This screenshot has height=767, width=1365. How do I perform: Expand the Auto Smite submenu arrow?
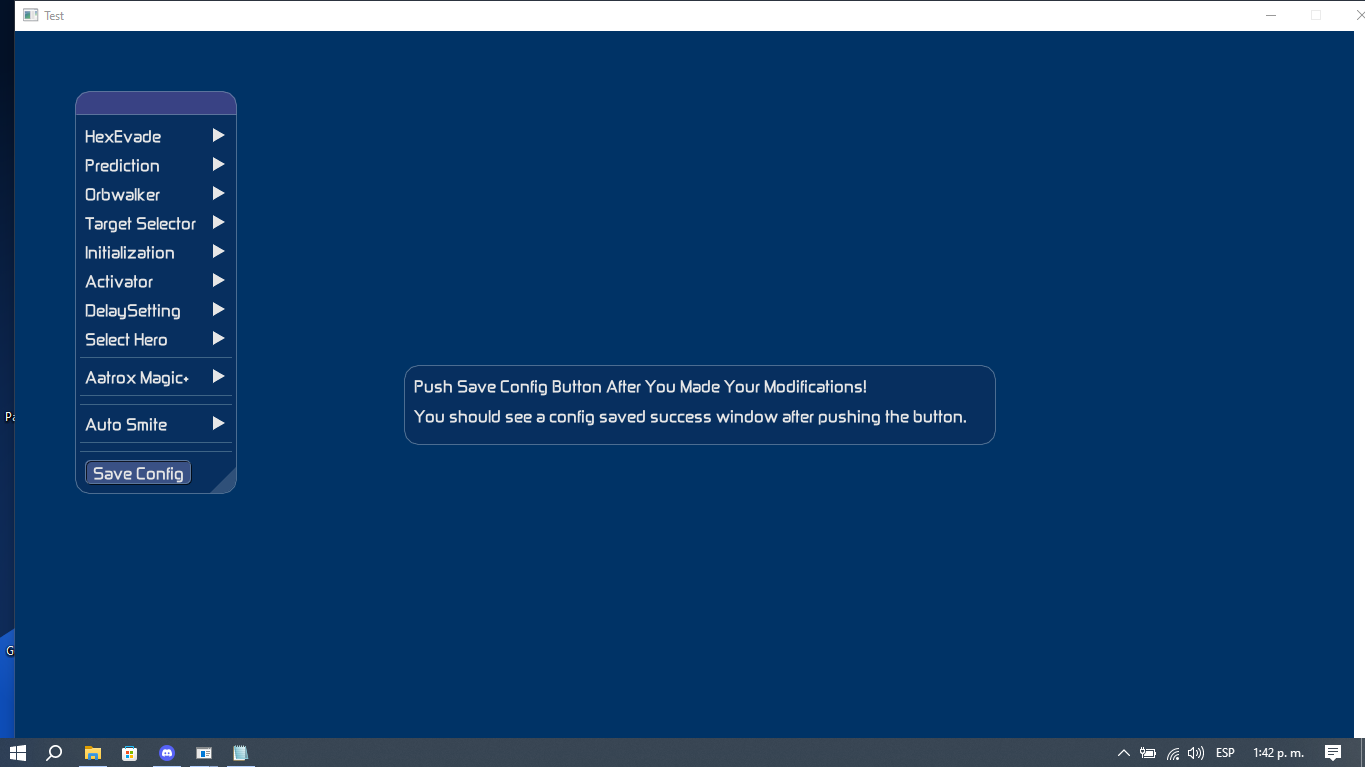(x=218, y=424)
